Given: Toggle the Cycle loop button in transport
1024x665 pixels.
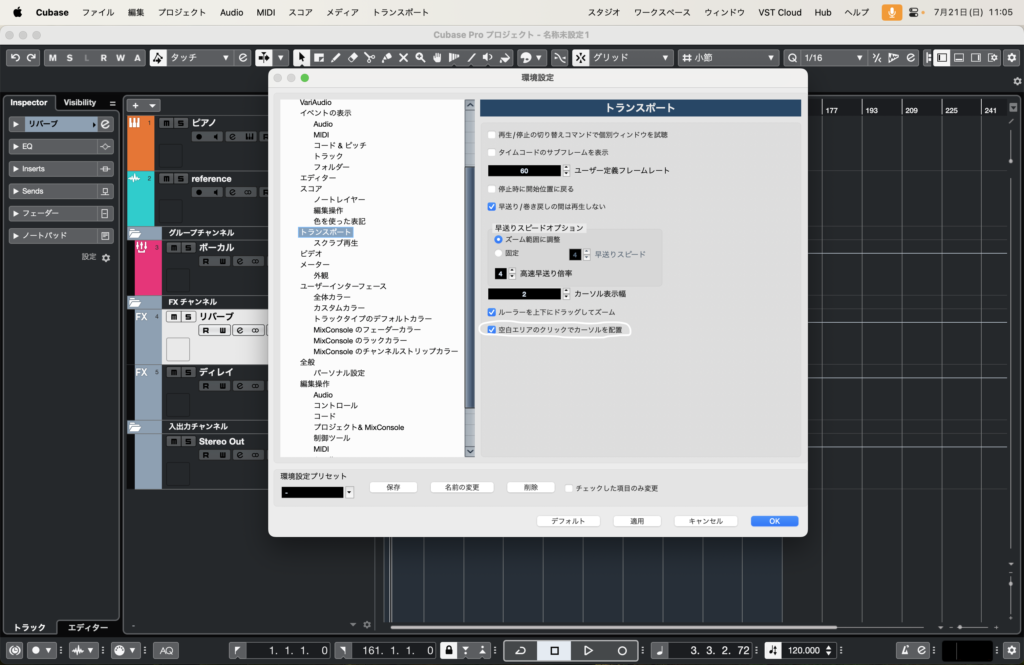Looking at the screenshot, I should [x=520, y=650].
